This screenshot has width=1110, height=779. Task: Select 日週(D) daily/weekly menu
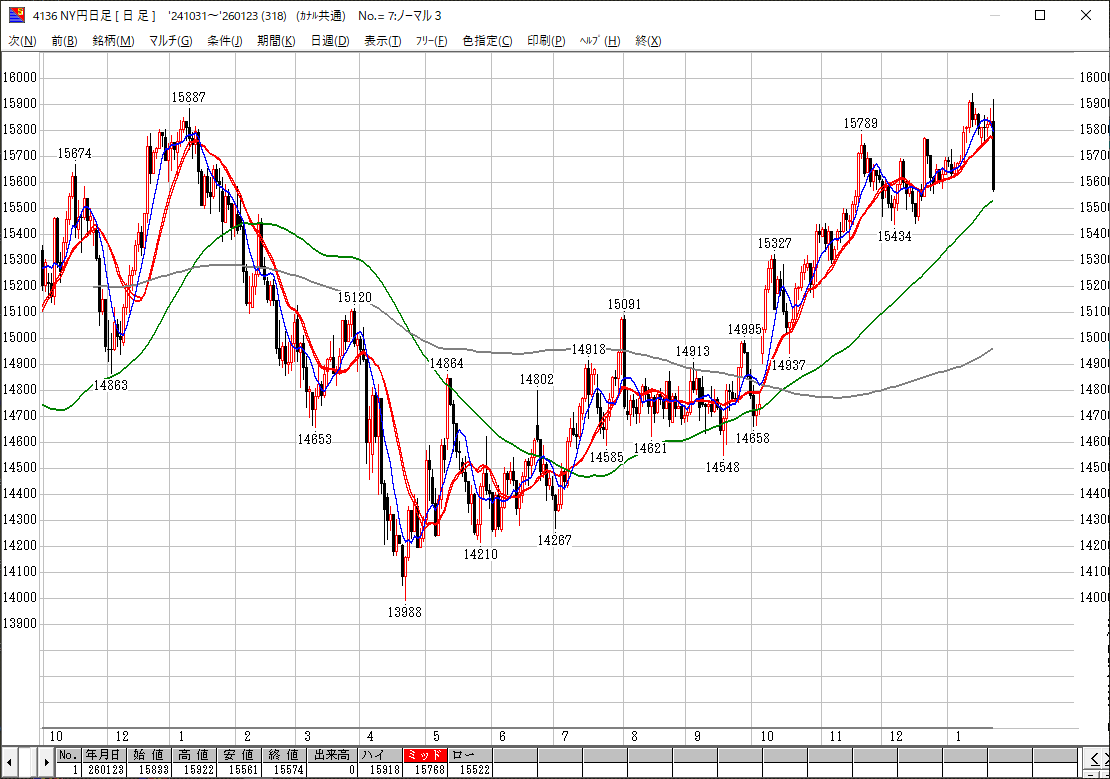[x=329, y=41]
